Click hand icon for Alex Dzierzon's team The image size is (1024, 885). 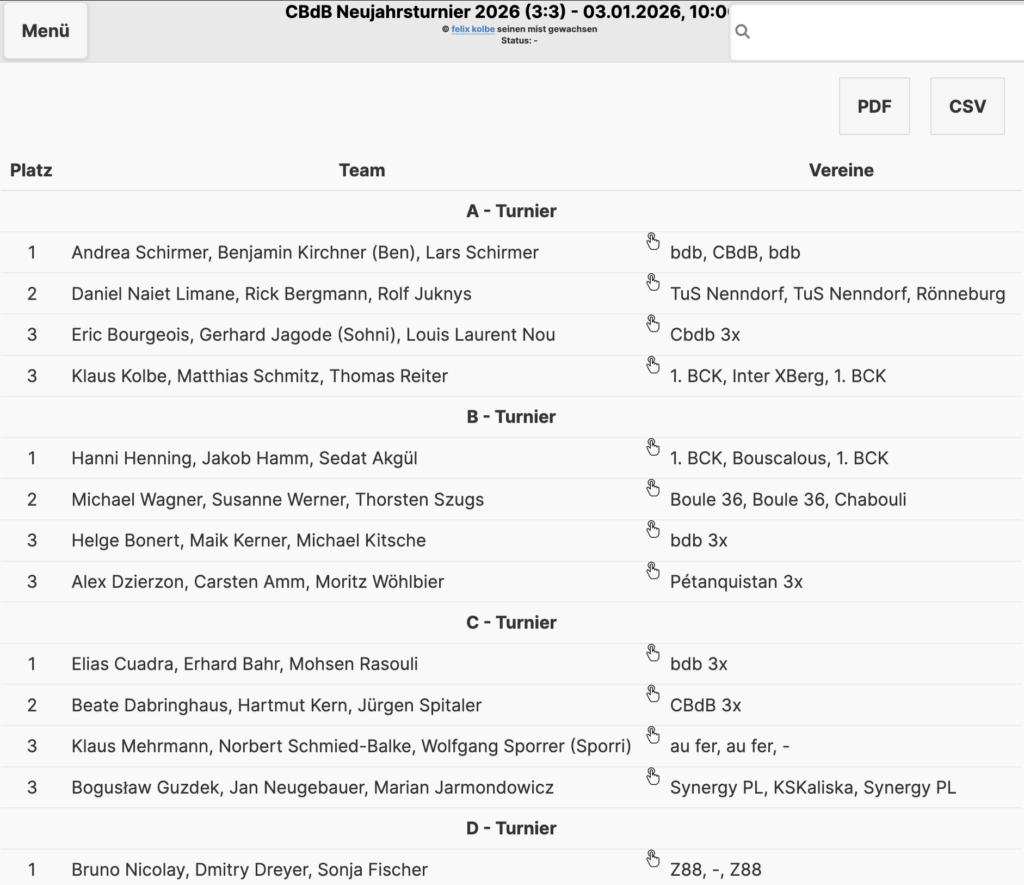(x=653, y=571)
